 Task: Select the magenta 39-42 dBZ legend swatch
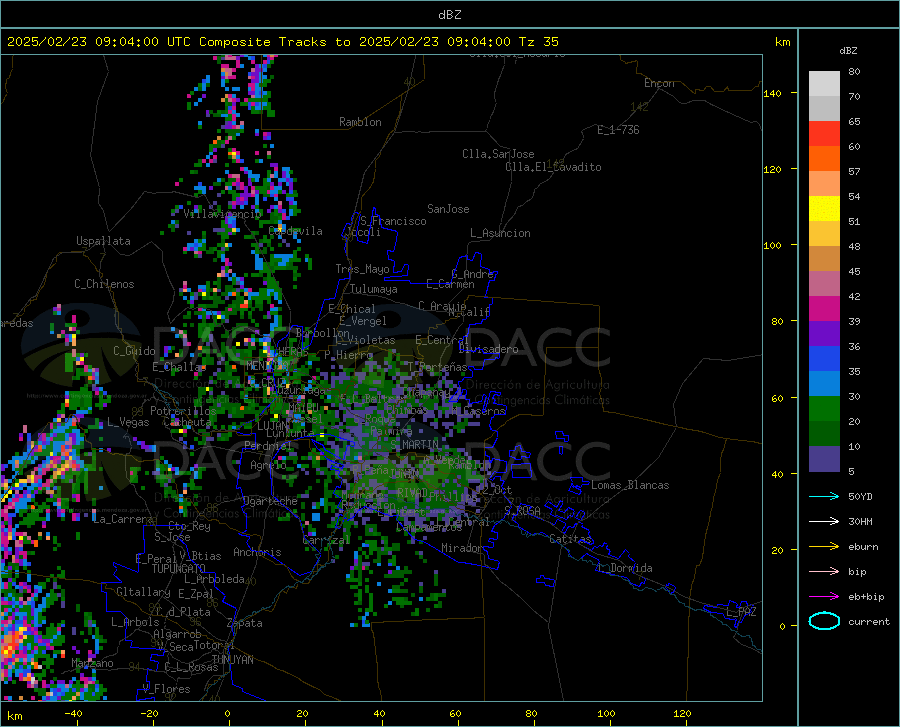coord(824,309)
